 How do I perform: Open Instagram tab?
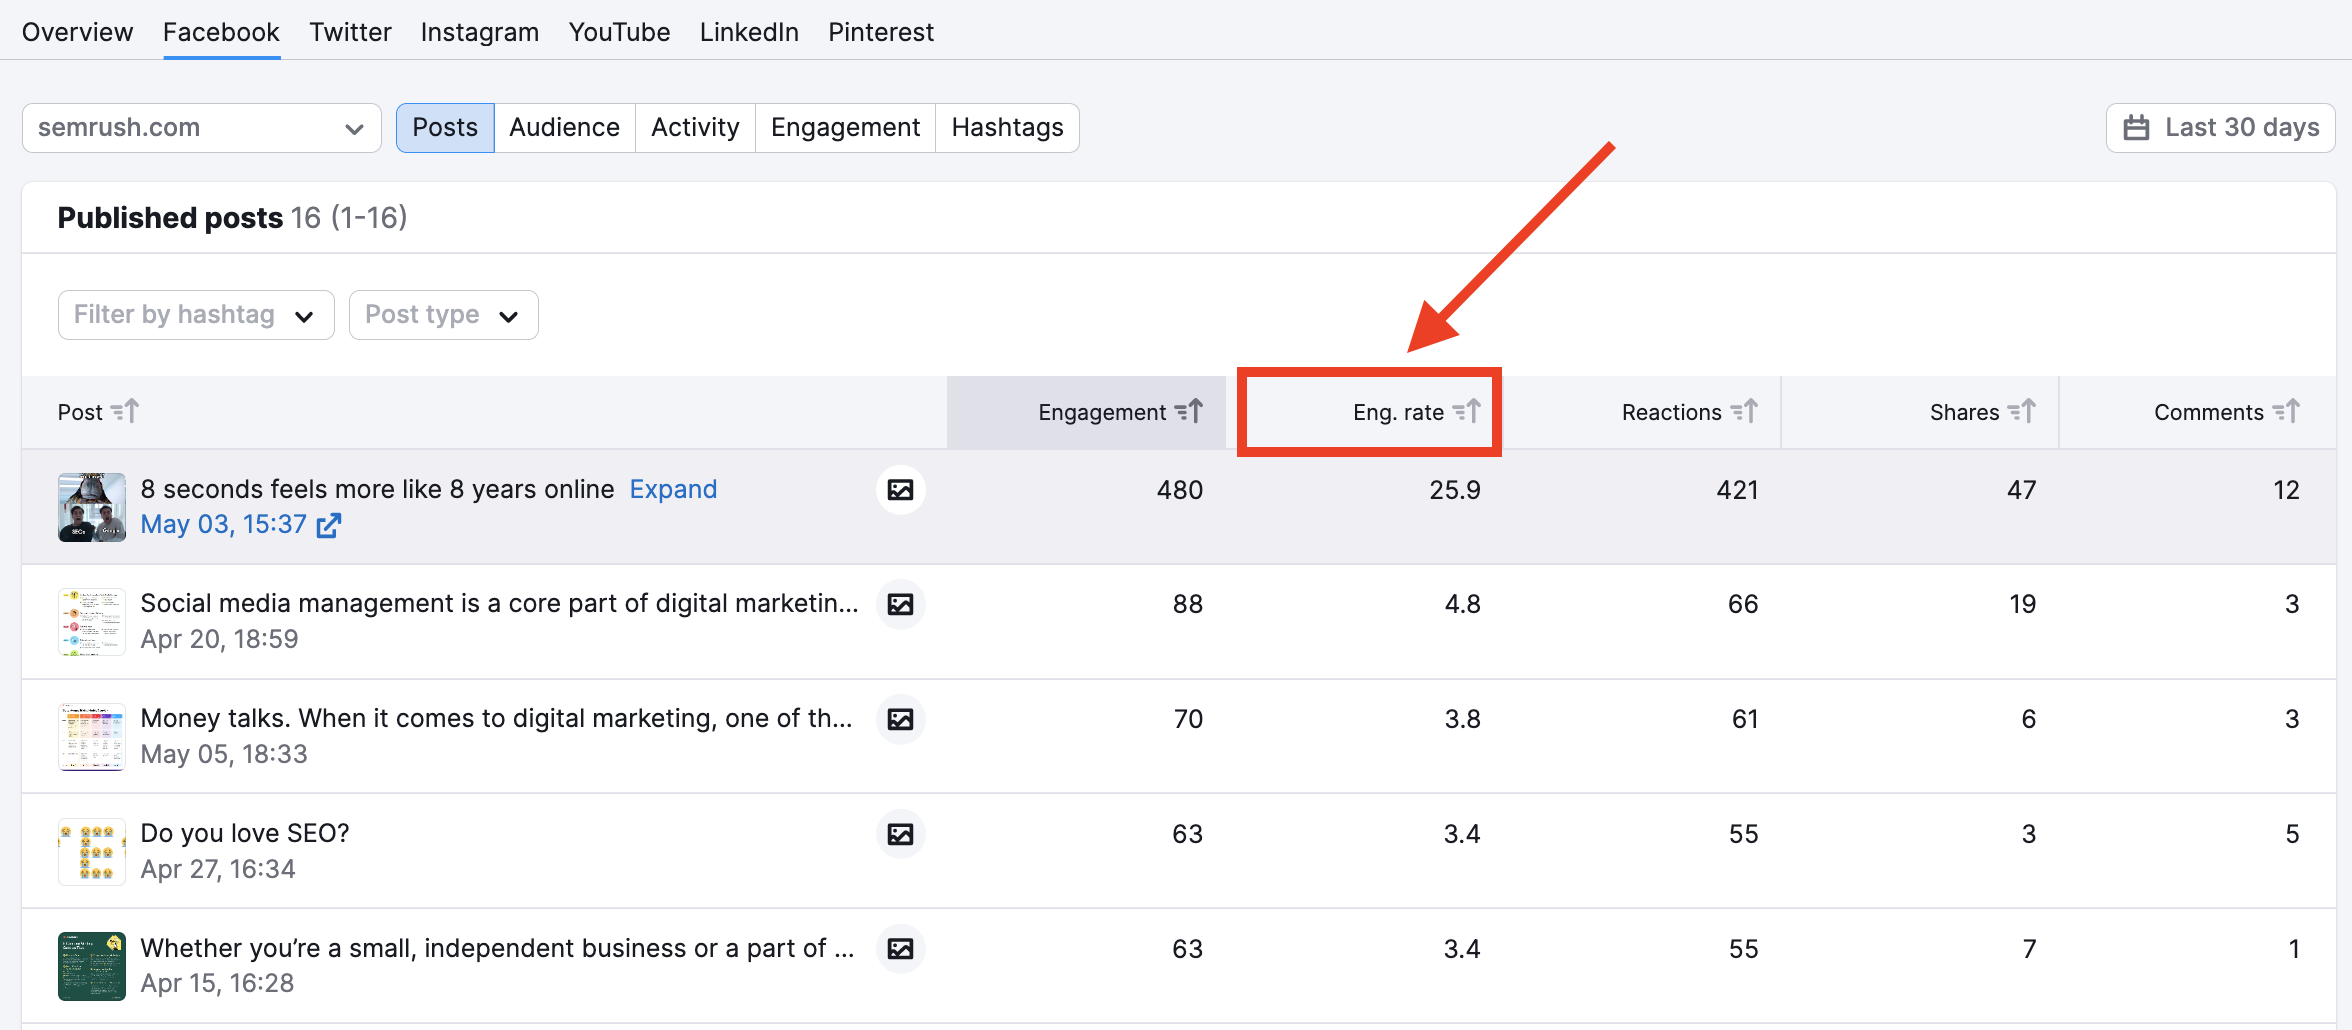pyautogui.click(x=480, y=32)
